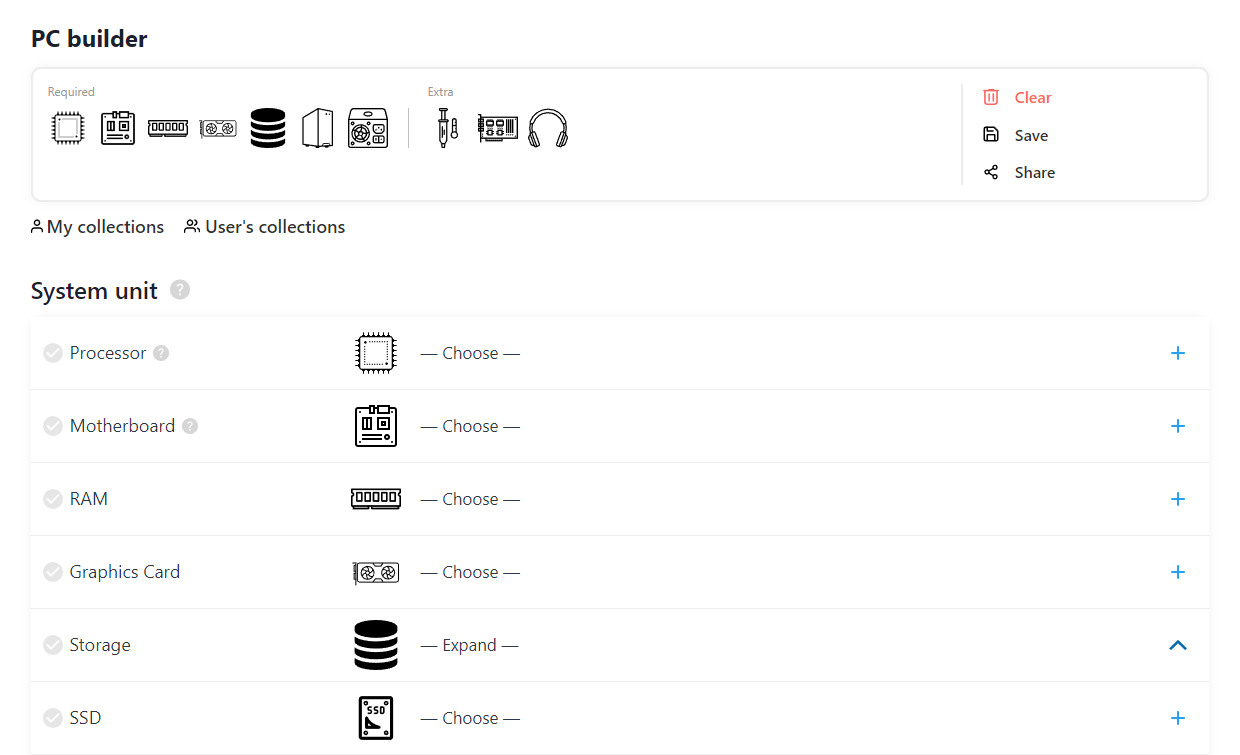Click the Thermal Paste icon under Extra
The image size is (1240, 755).
pos(446,128)
